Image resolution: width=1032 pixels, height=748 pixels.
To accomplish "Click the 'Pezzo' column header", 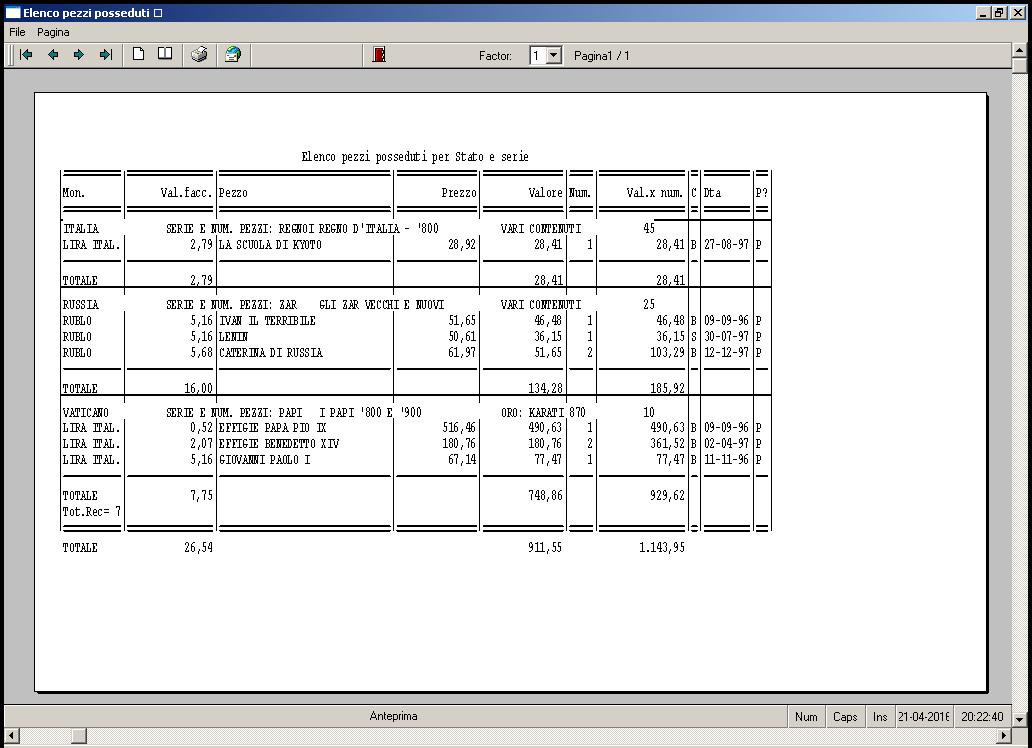I will tap(233, 193).
